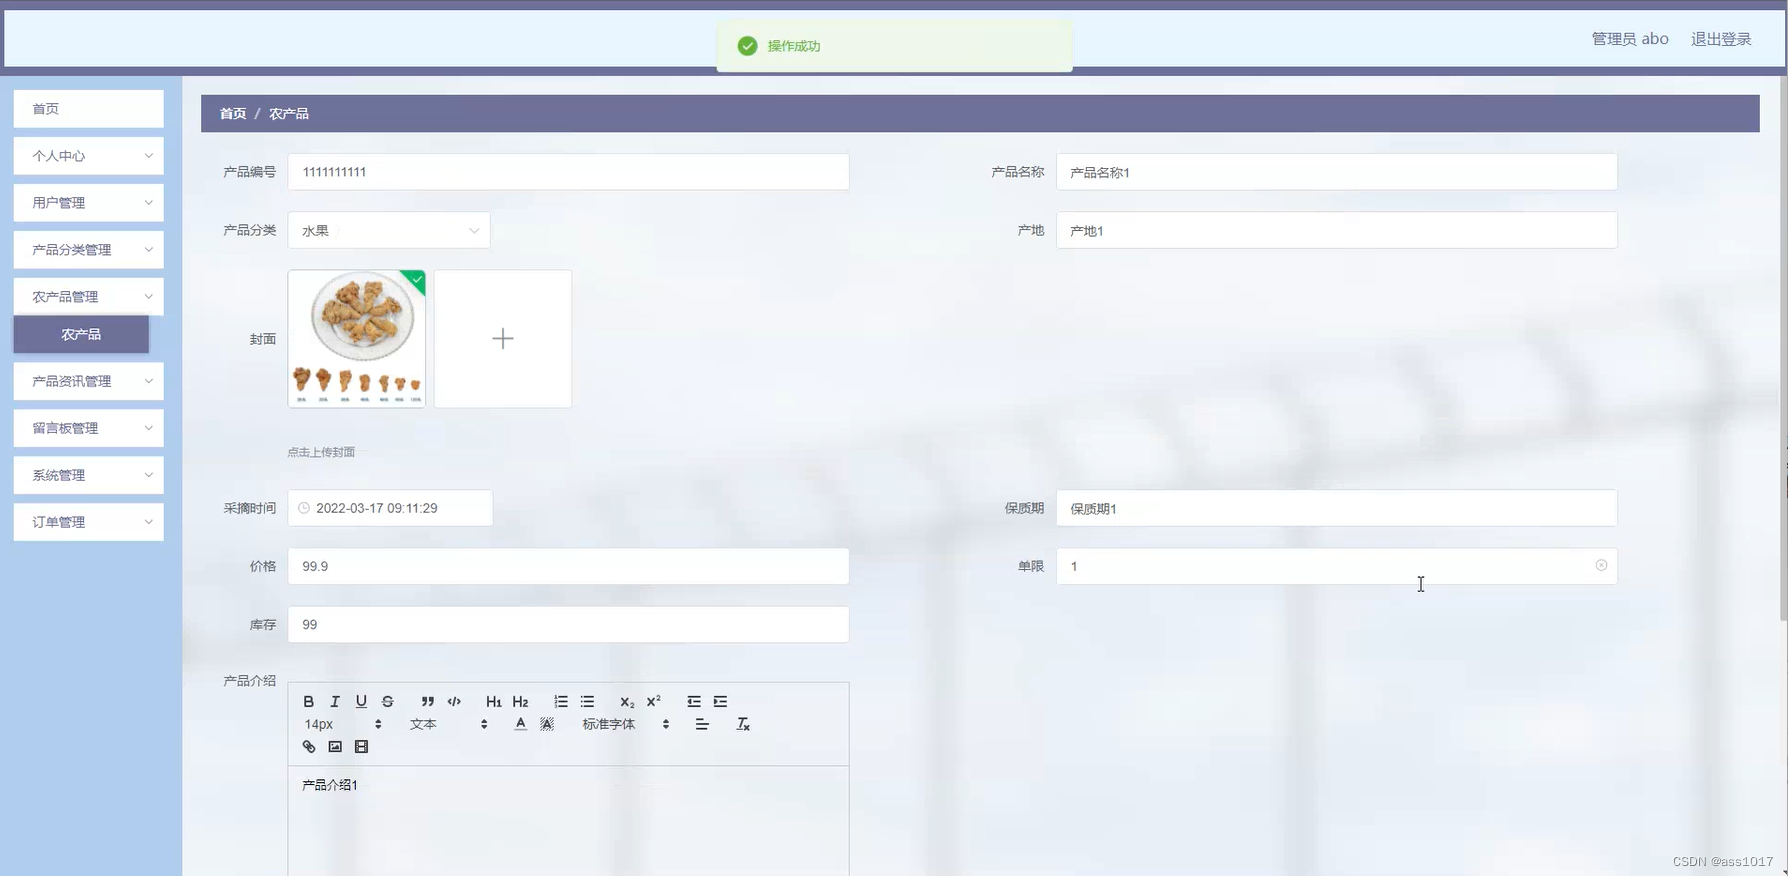Insert a code block in the editor
Viewport: 1788px width, 876px height.
(x=454, y=701)
